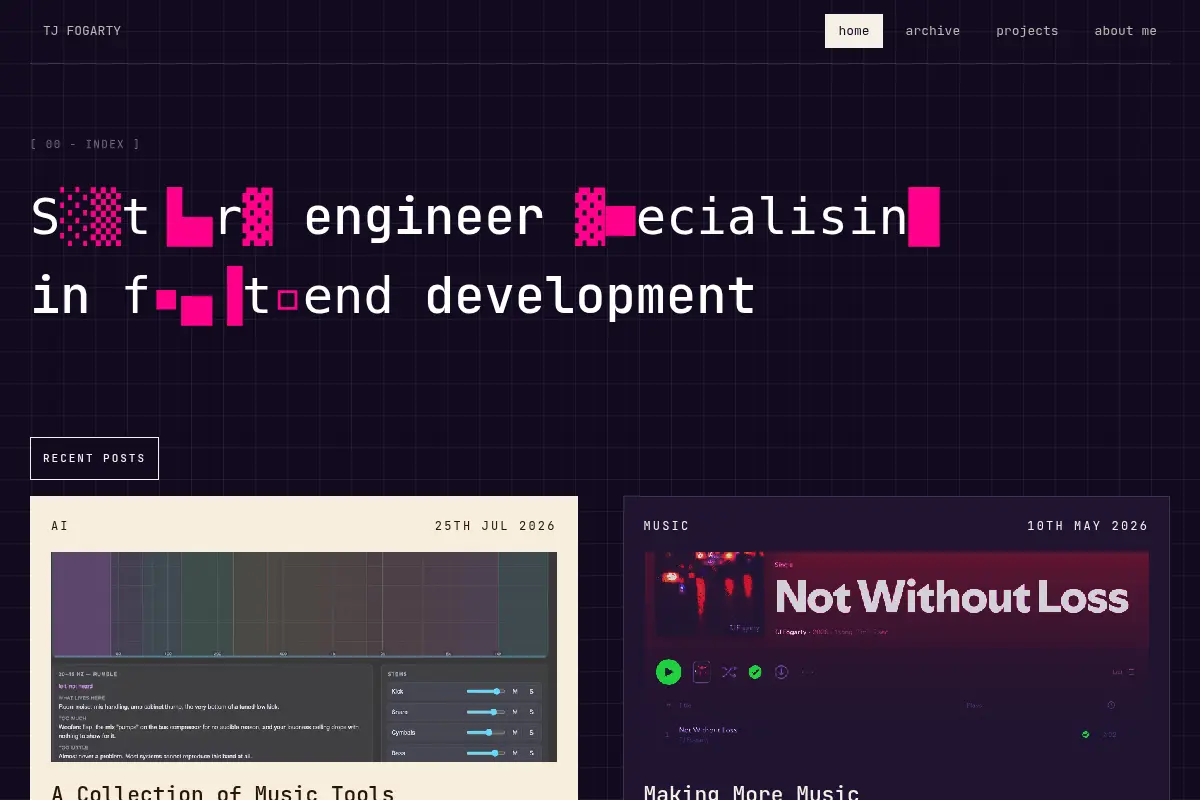This screenshot has width=1200, height=800.
Task: Go to projects in the top navigation
Action: pyautogui.click(x=1027, y=31)
